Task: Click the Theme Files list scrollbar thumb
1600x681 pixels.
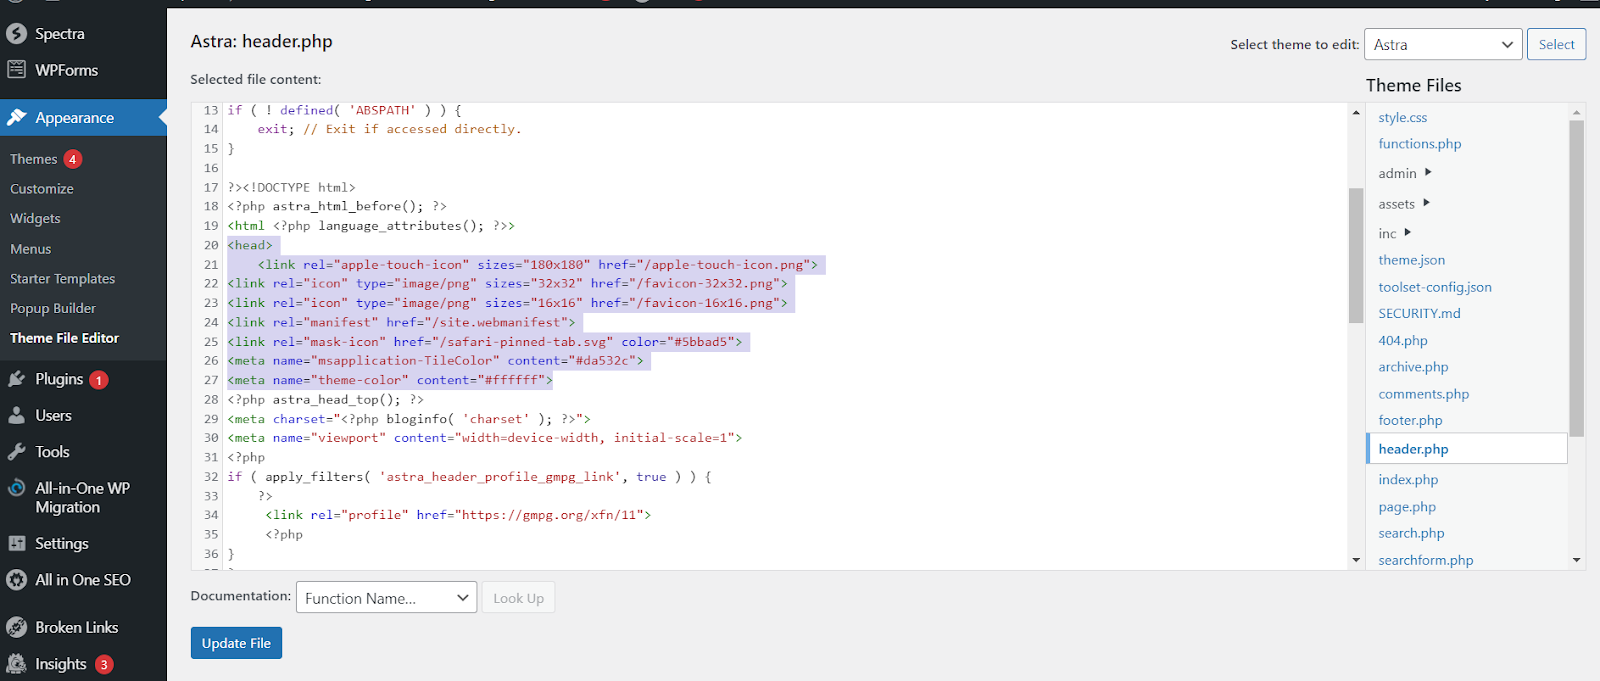Action: [1577, 279]
